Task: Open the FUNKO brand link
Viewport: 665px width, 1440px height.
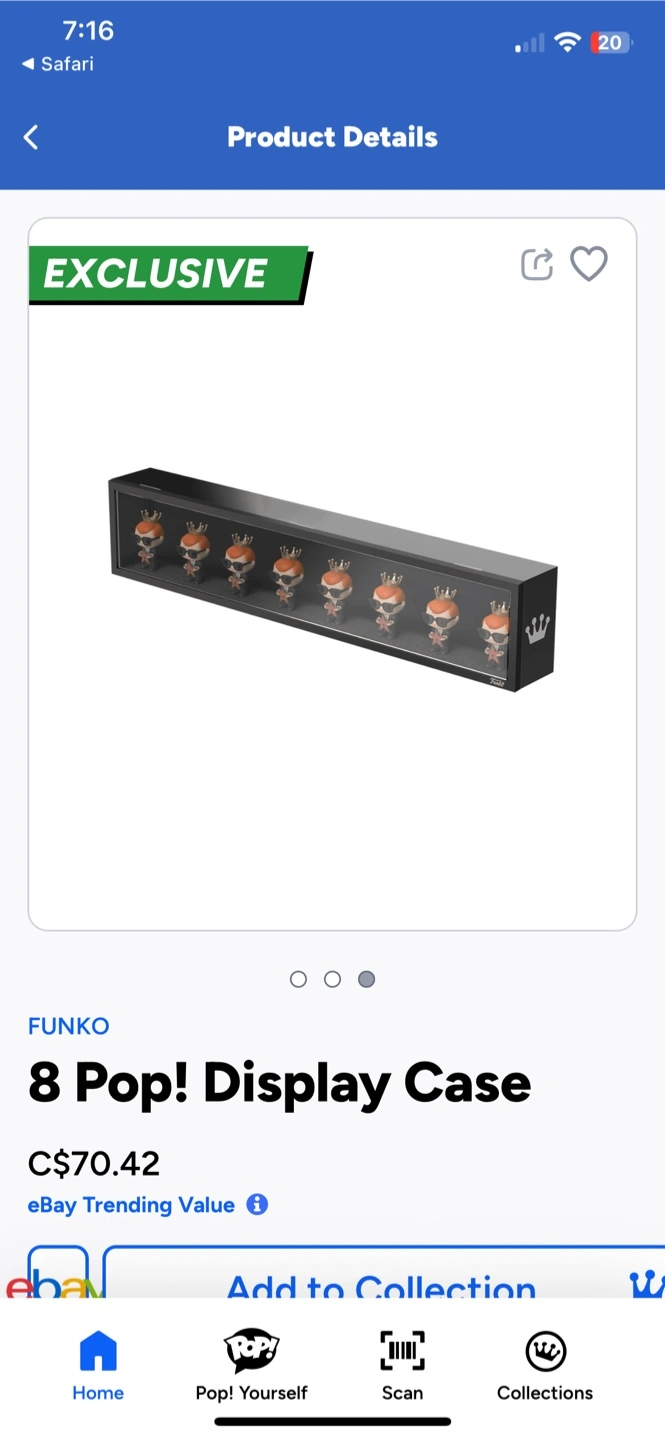Action: click(x=69, y=1026)
